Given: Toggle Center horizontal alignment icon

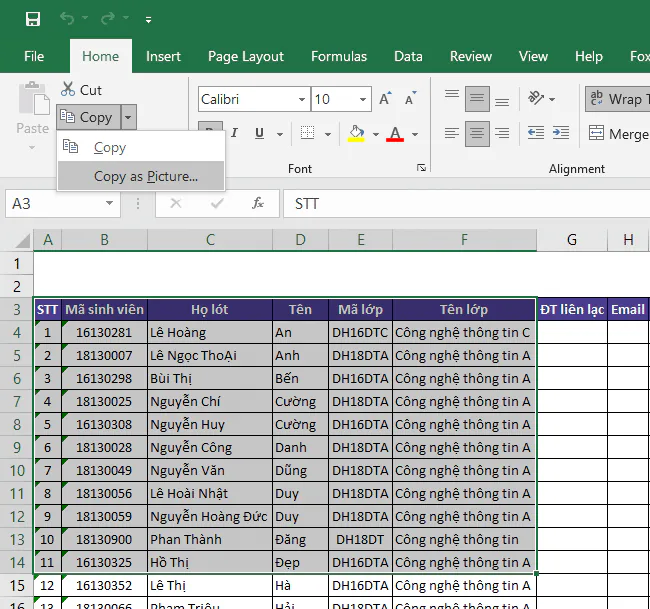Looking at the screenshot, I should tap(477, 133).
